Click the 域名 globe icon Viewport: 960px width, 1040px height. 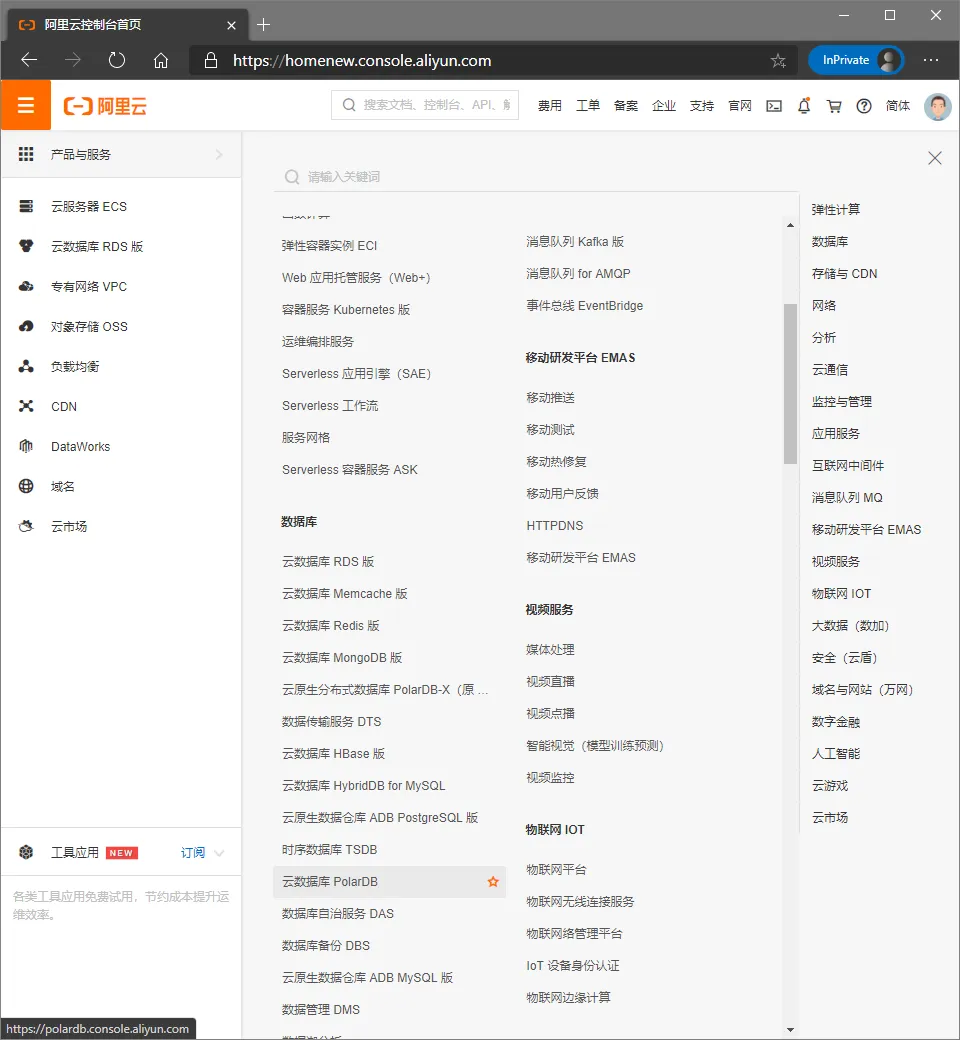tap(26, 486)
